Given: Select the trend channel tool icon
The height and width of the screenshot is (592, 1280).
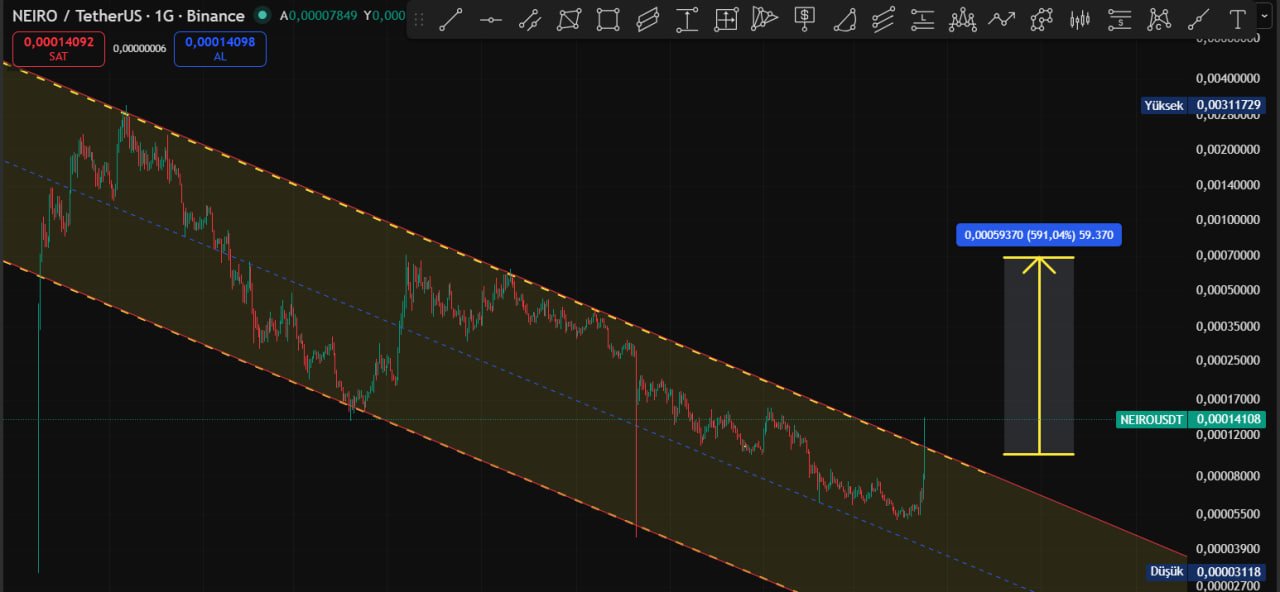Looking at the screenshot, I should point(530,19).
